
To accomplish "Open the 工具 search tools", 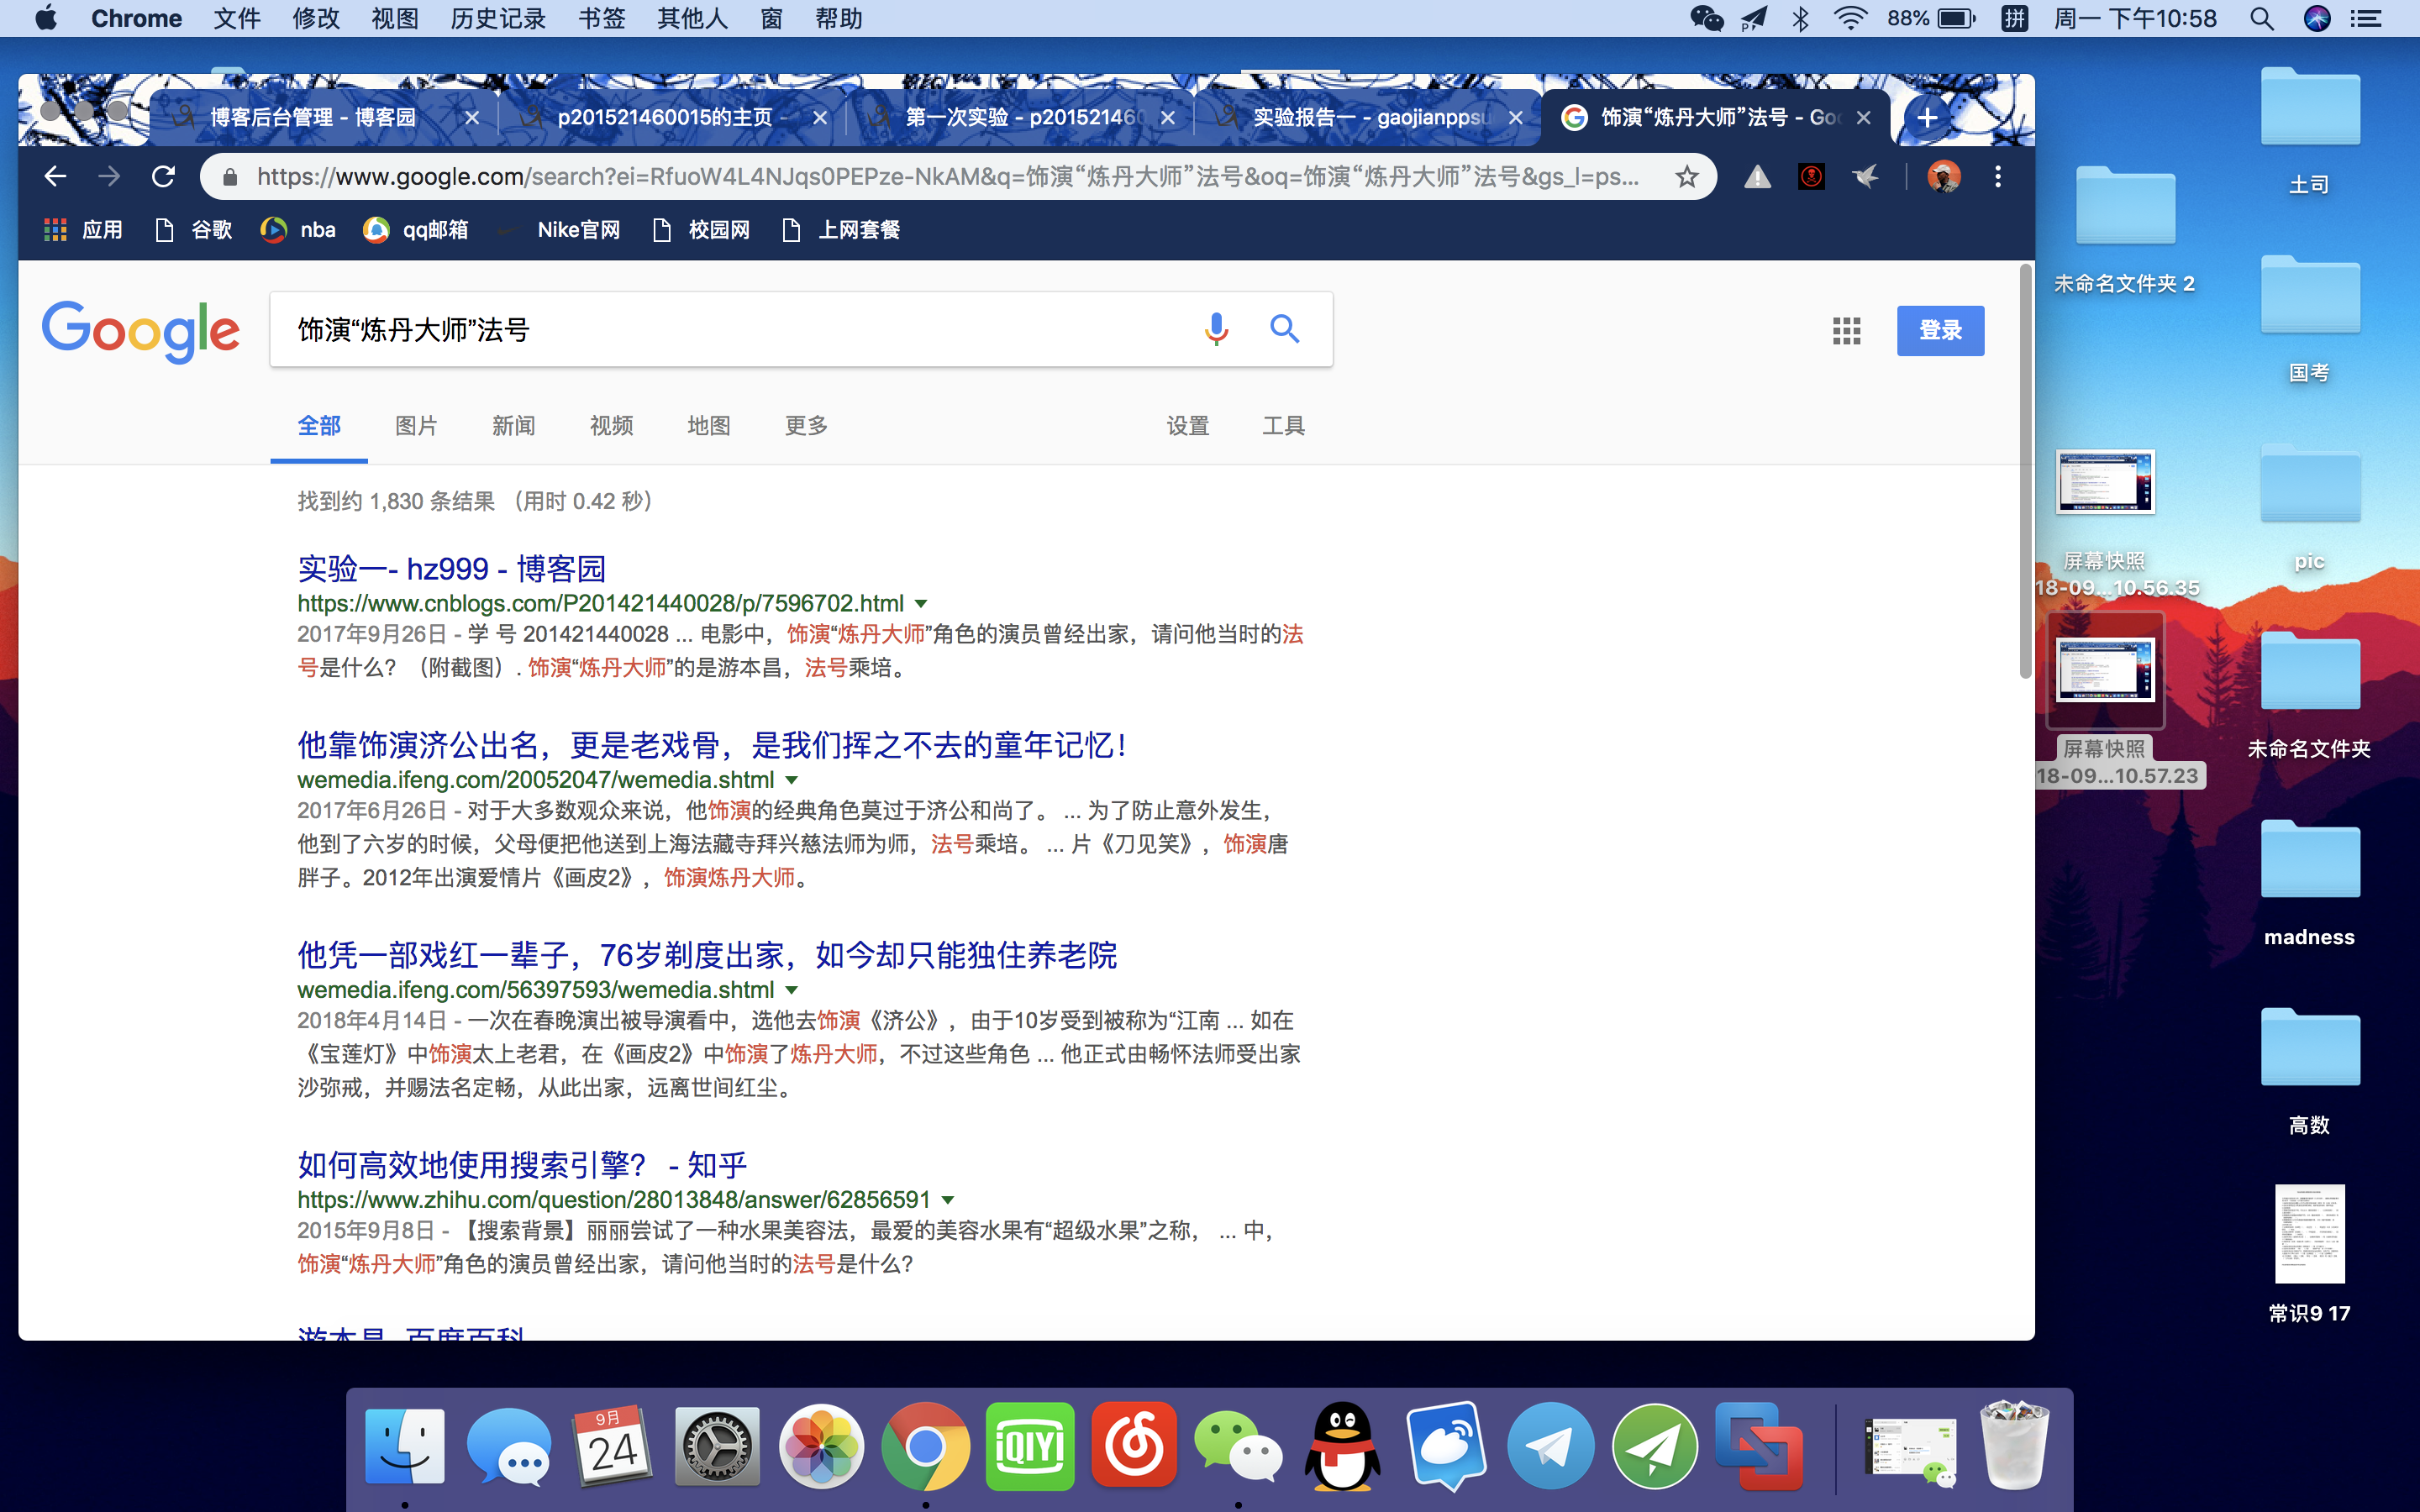I will [x=1283, y=426].
